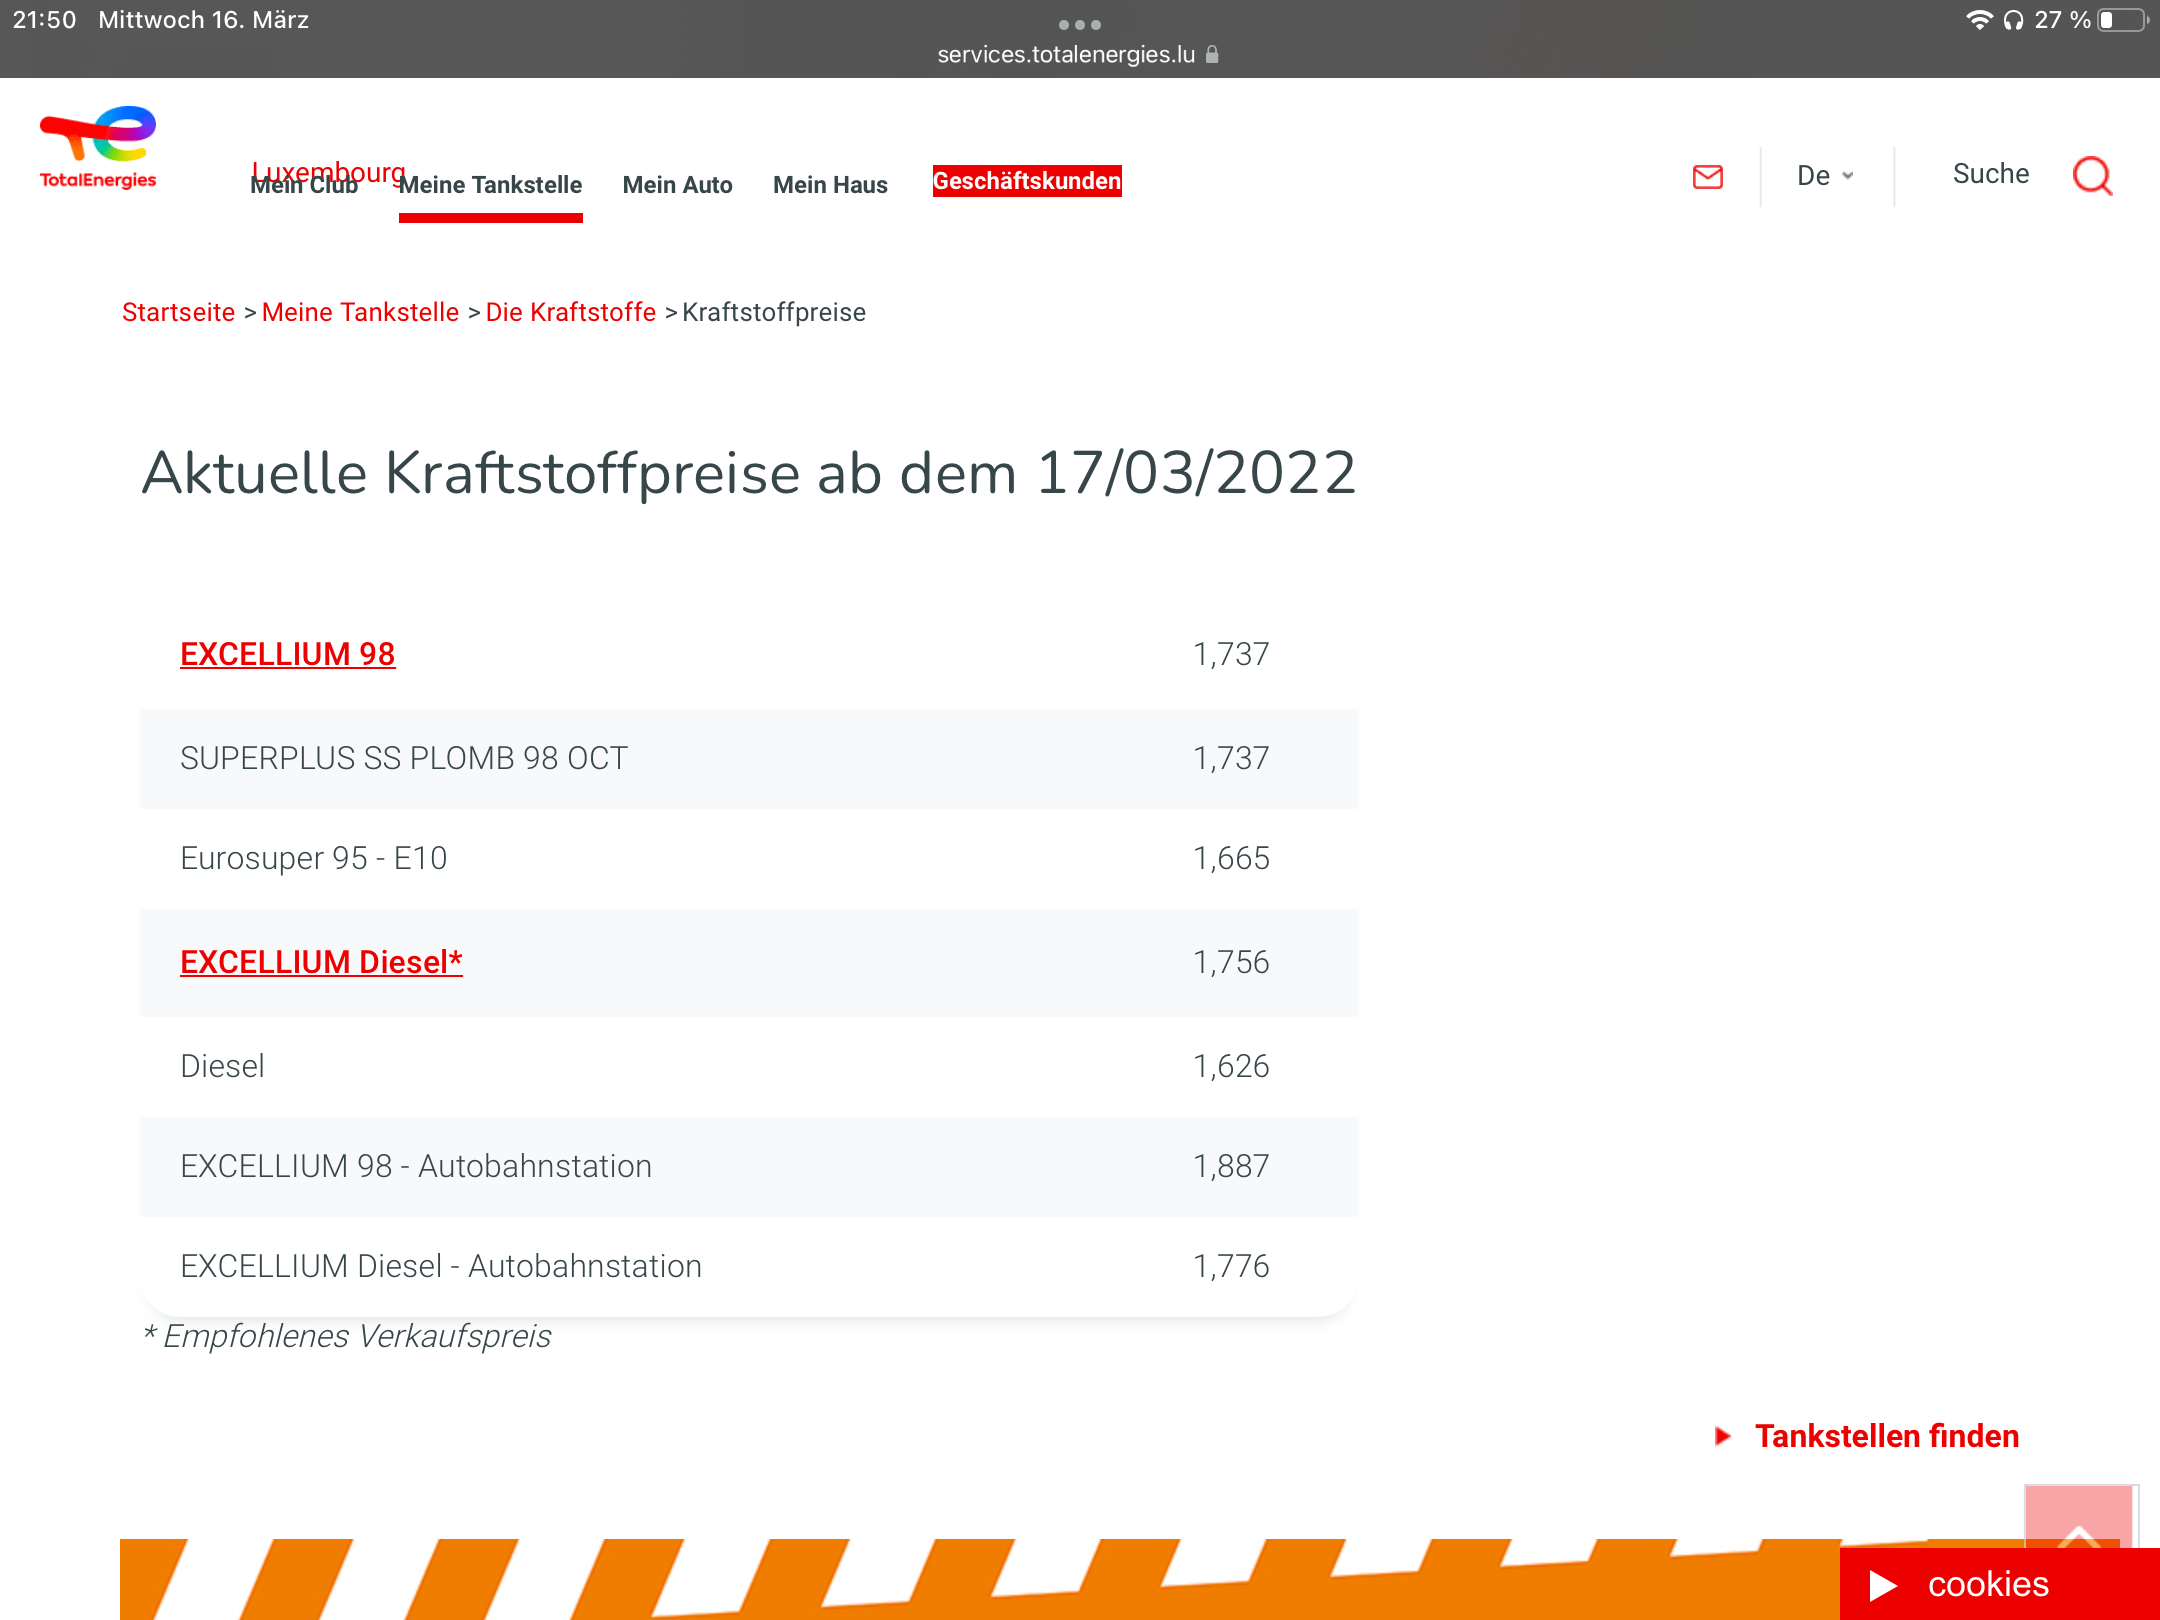Click the red search magnifier icon
Viewport: 2160px width, 1620px height.
tap(2092, 176)
